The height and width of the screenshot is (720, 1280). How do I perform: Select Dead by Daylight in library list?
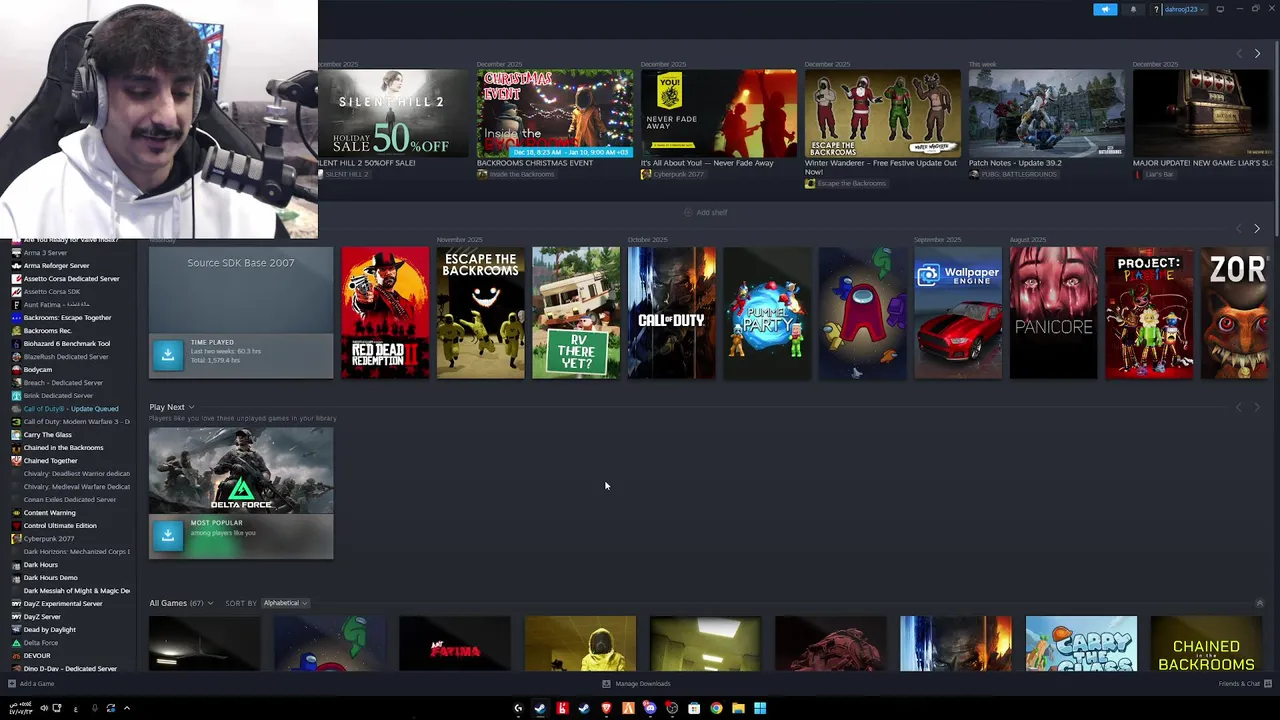click(x=49, y=630)
